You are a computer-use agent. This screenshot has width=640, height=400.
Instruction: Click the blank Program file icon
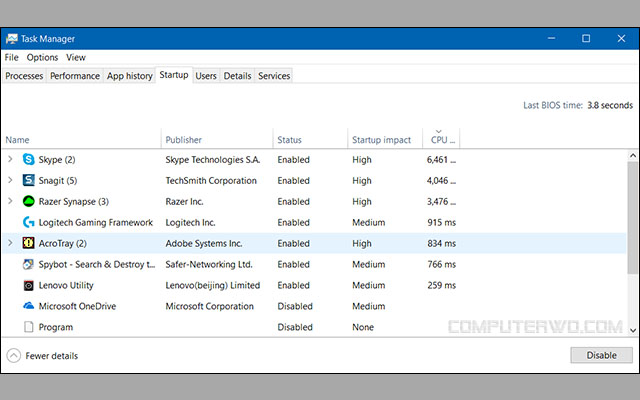[x=29, y=327]
